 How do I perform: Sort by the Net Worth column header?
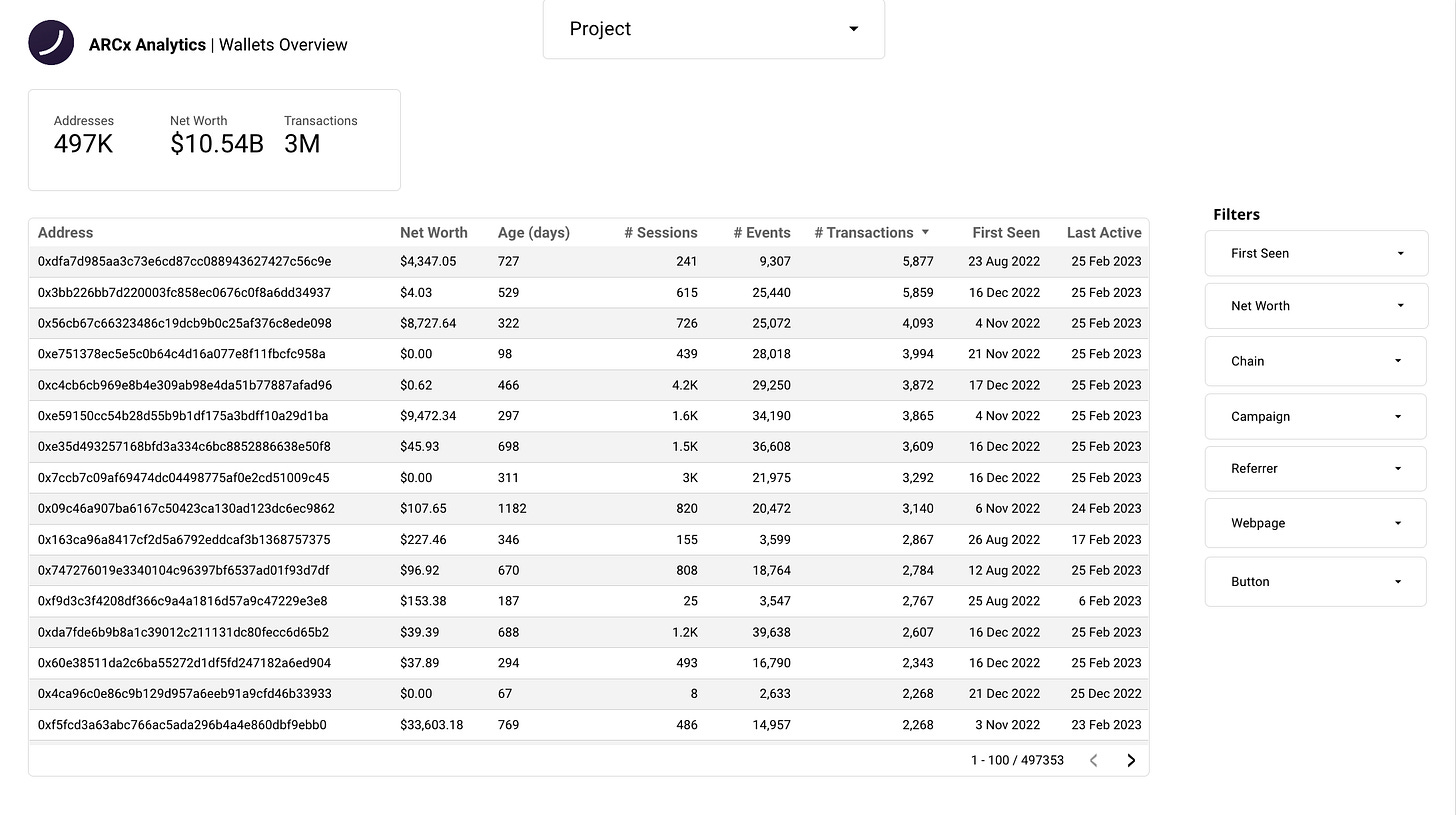434,232
